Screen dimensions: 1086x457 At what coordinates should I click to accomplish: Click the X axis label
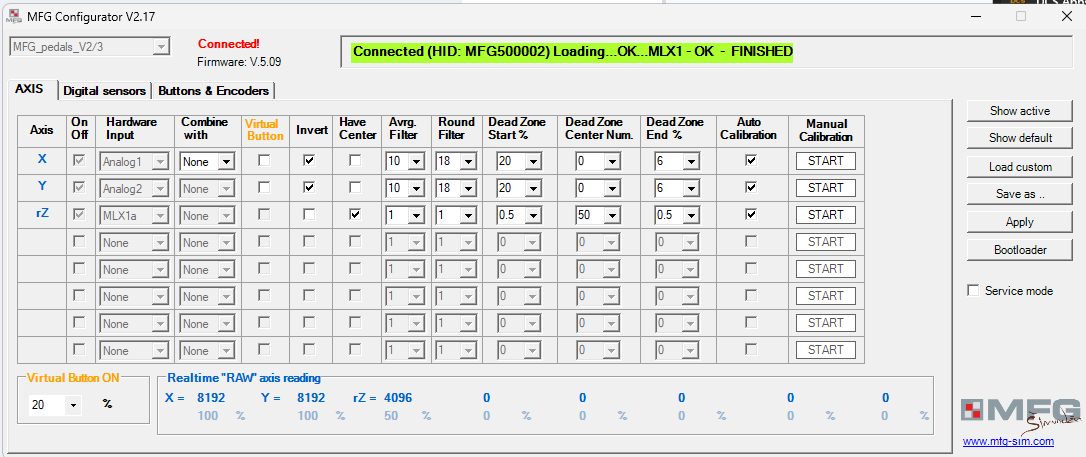[42, 159]
